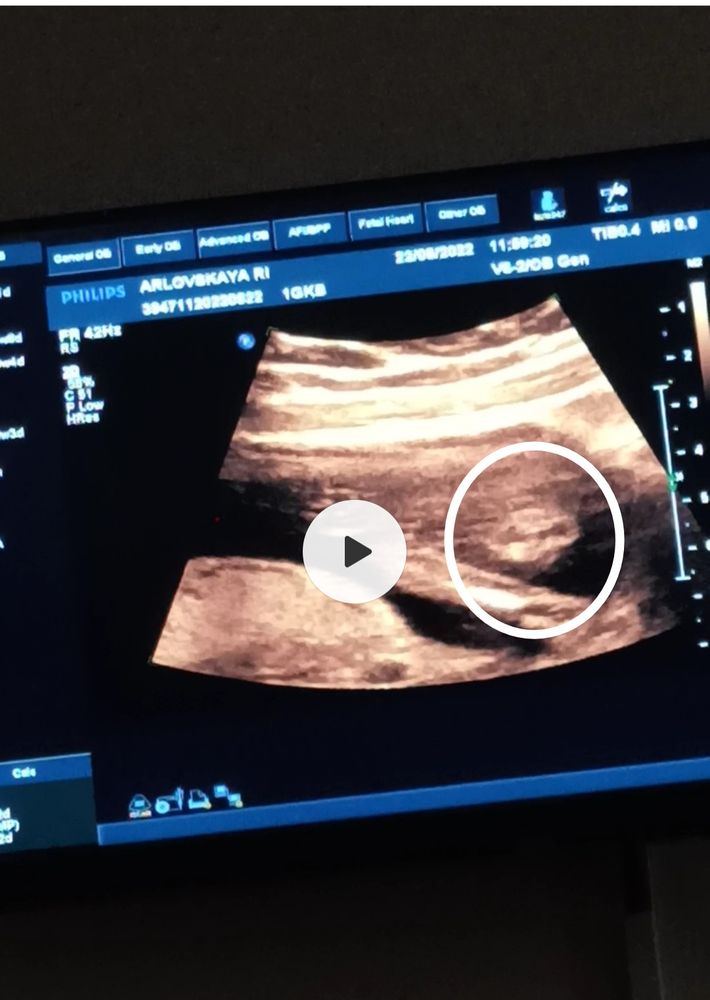The image size is (710, 1000).
Task: Switch to the Fetal Heart tab
Action: (385, 221)
